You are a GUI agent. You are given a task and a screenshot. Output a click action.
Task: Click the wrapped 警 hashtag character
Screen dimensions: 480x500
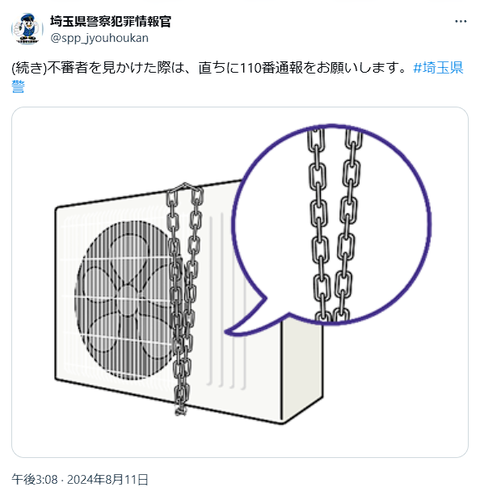tap(18, 86)
